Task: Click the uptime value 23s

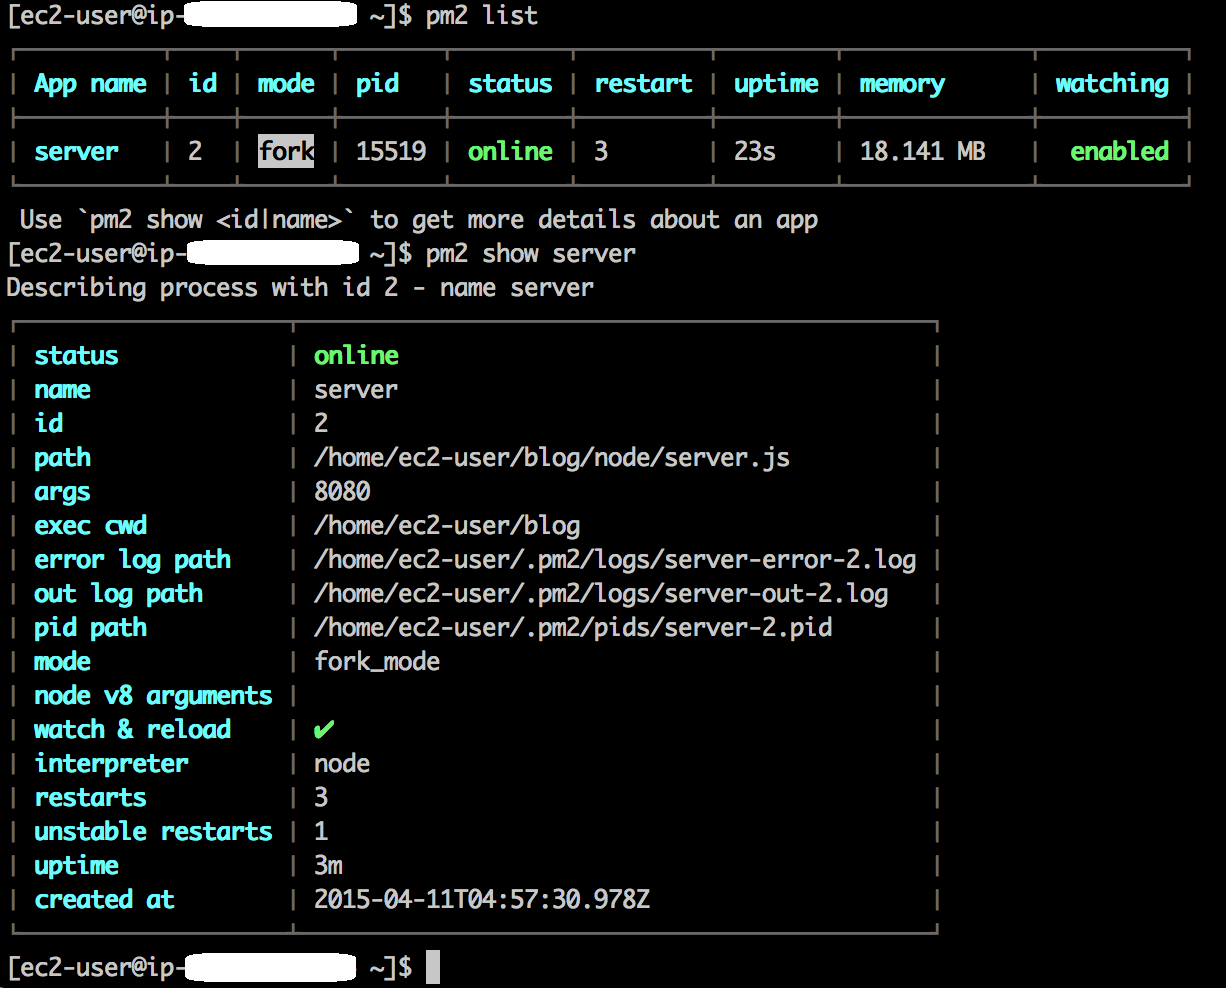Action: point(755,151)
